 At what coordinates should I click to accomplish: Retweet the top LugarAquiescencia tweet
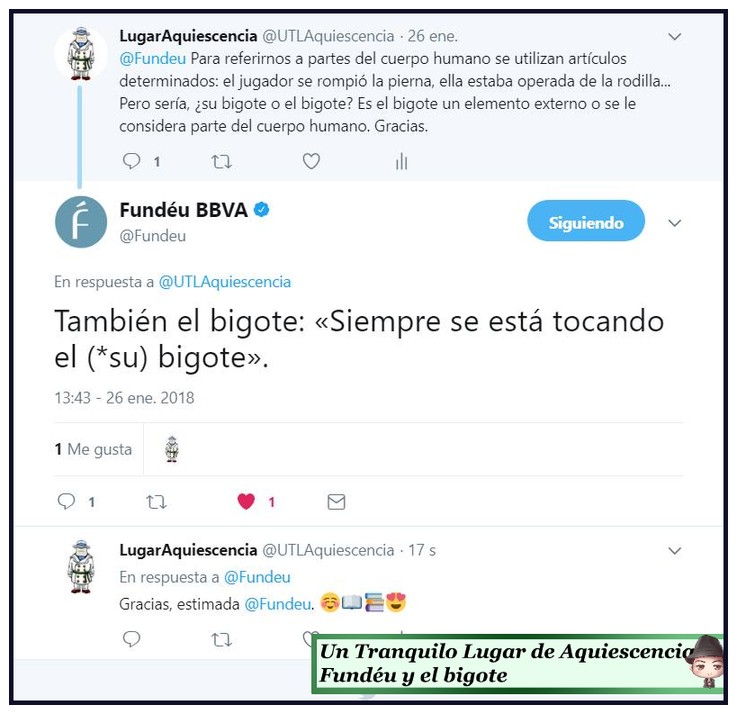(221, 162)
